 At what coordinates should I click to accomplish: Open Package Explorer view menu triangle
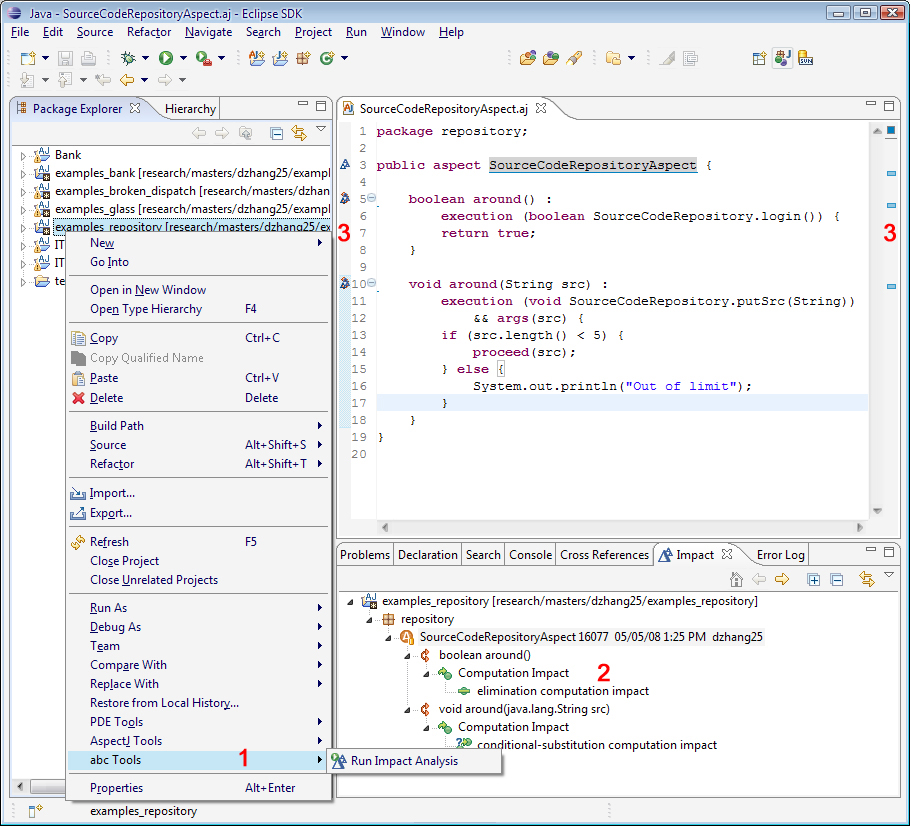[x=321, y=129]
